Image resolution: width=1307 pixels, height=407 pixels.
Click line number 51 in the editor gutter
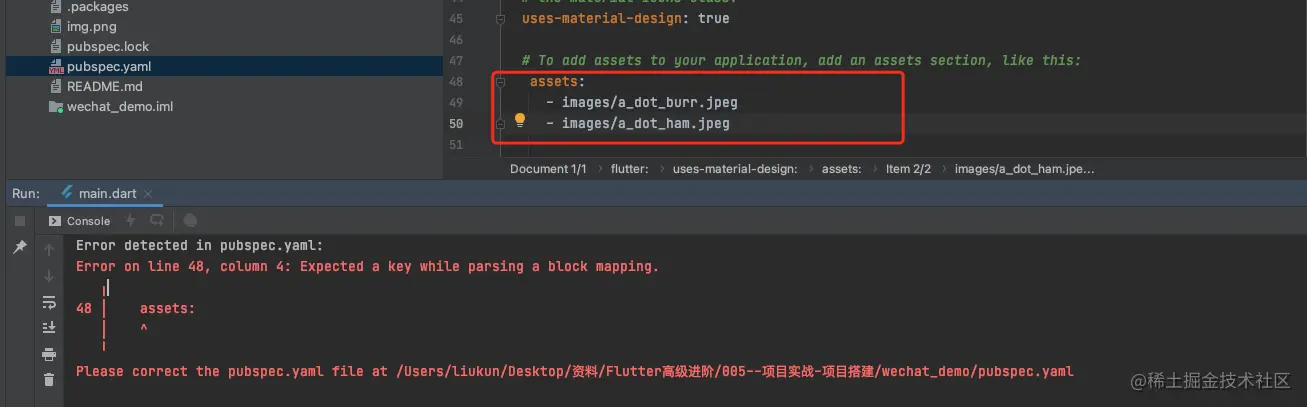[456, 145]
